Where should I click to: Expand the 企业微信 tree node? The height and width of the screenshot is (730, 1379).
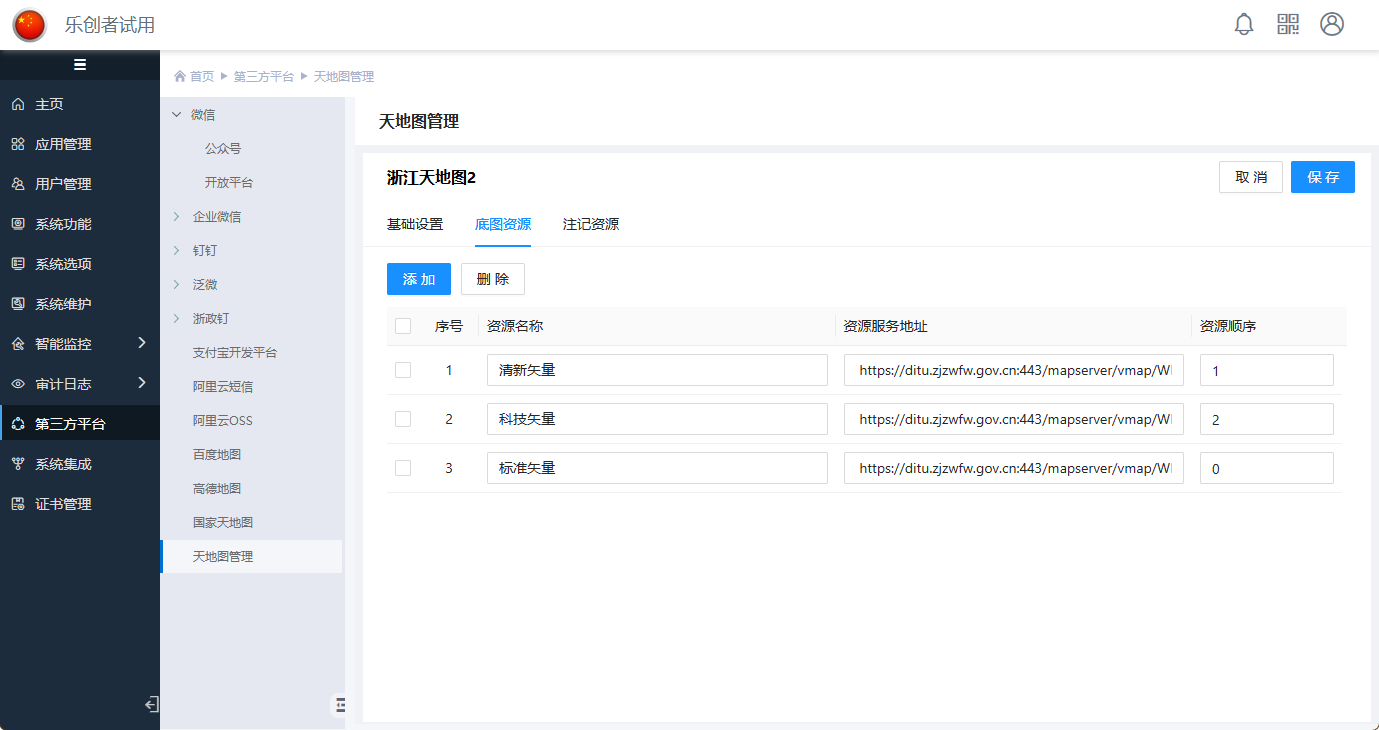[x=177, y=217]
